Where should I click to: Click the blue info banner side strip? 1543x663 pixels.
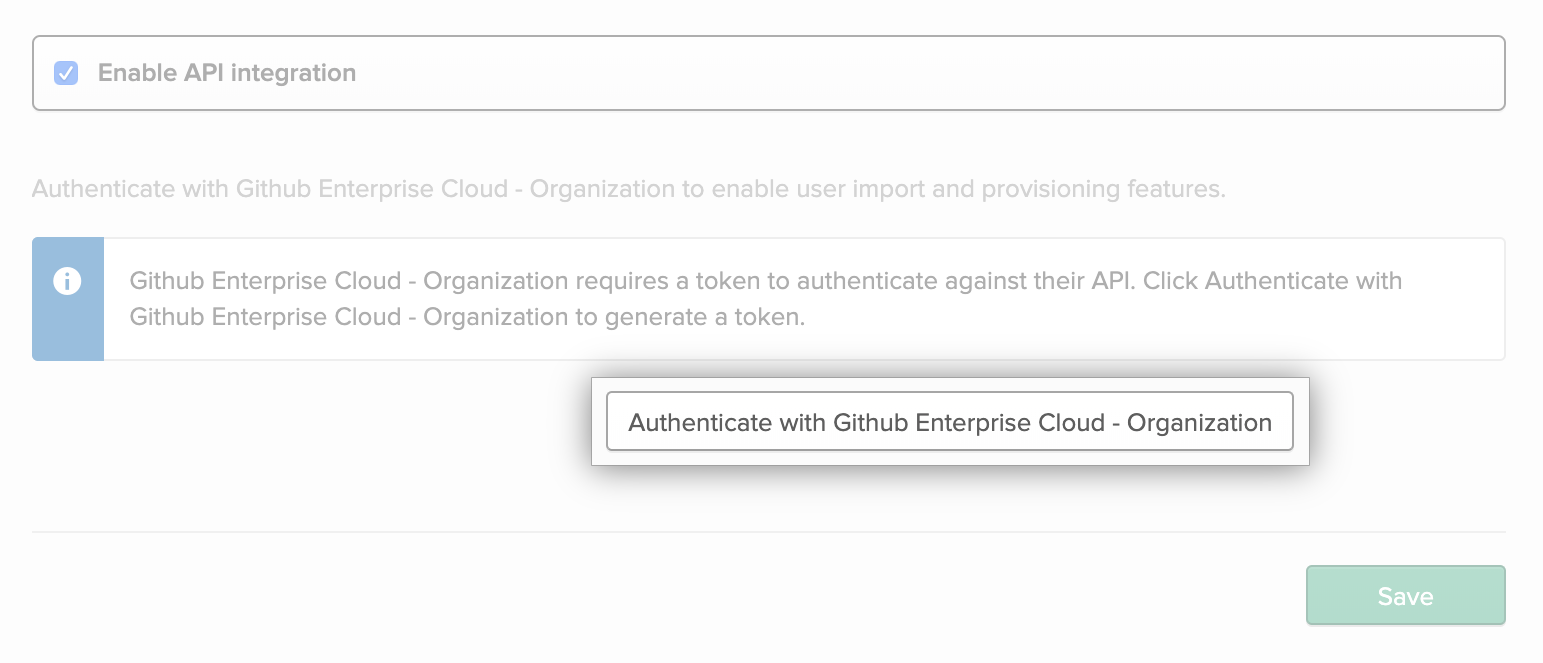pos(68,330)
